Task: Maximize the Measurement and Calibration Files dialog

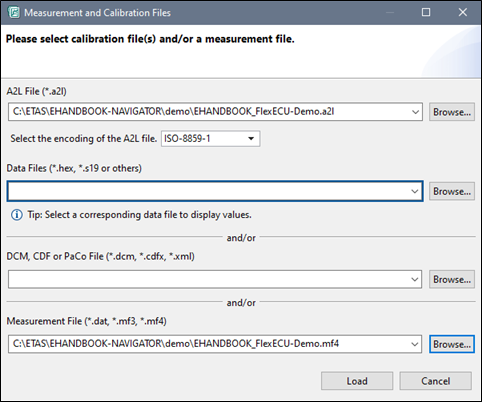Action: tap(426, 12)
